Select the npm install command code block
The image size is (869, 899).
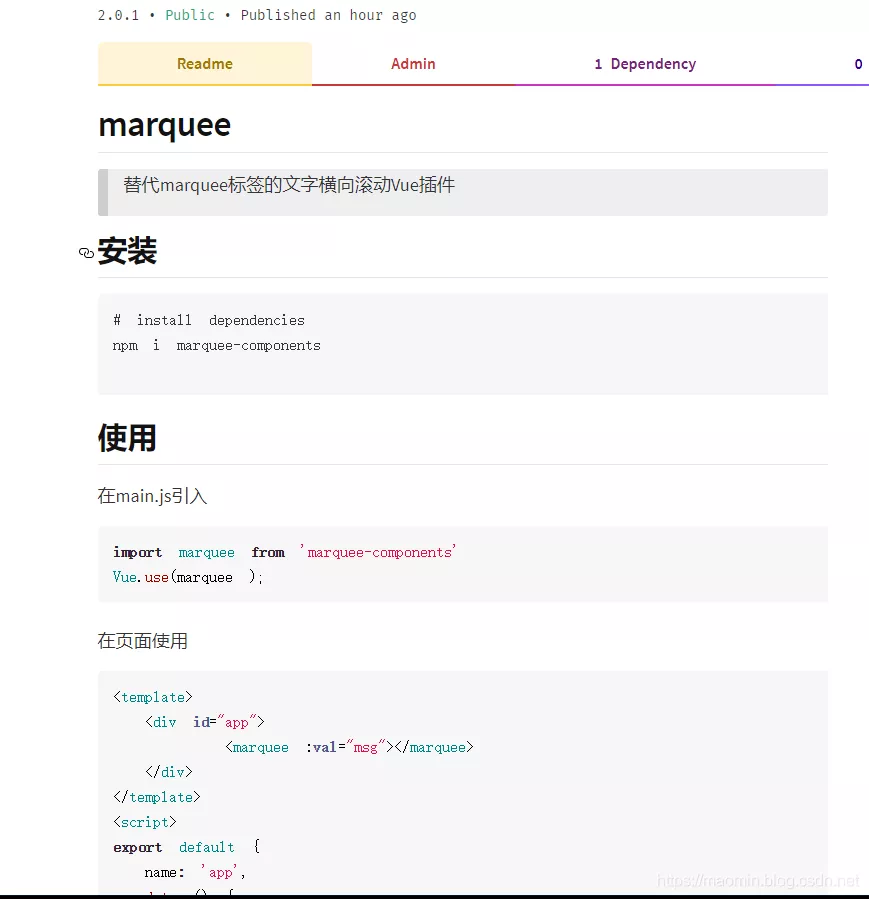222,344
